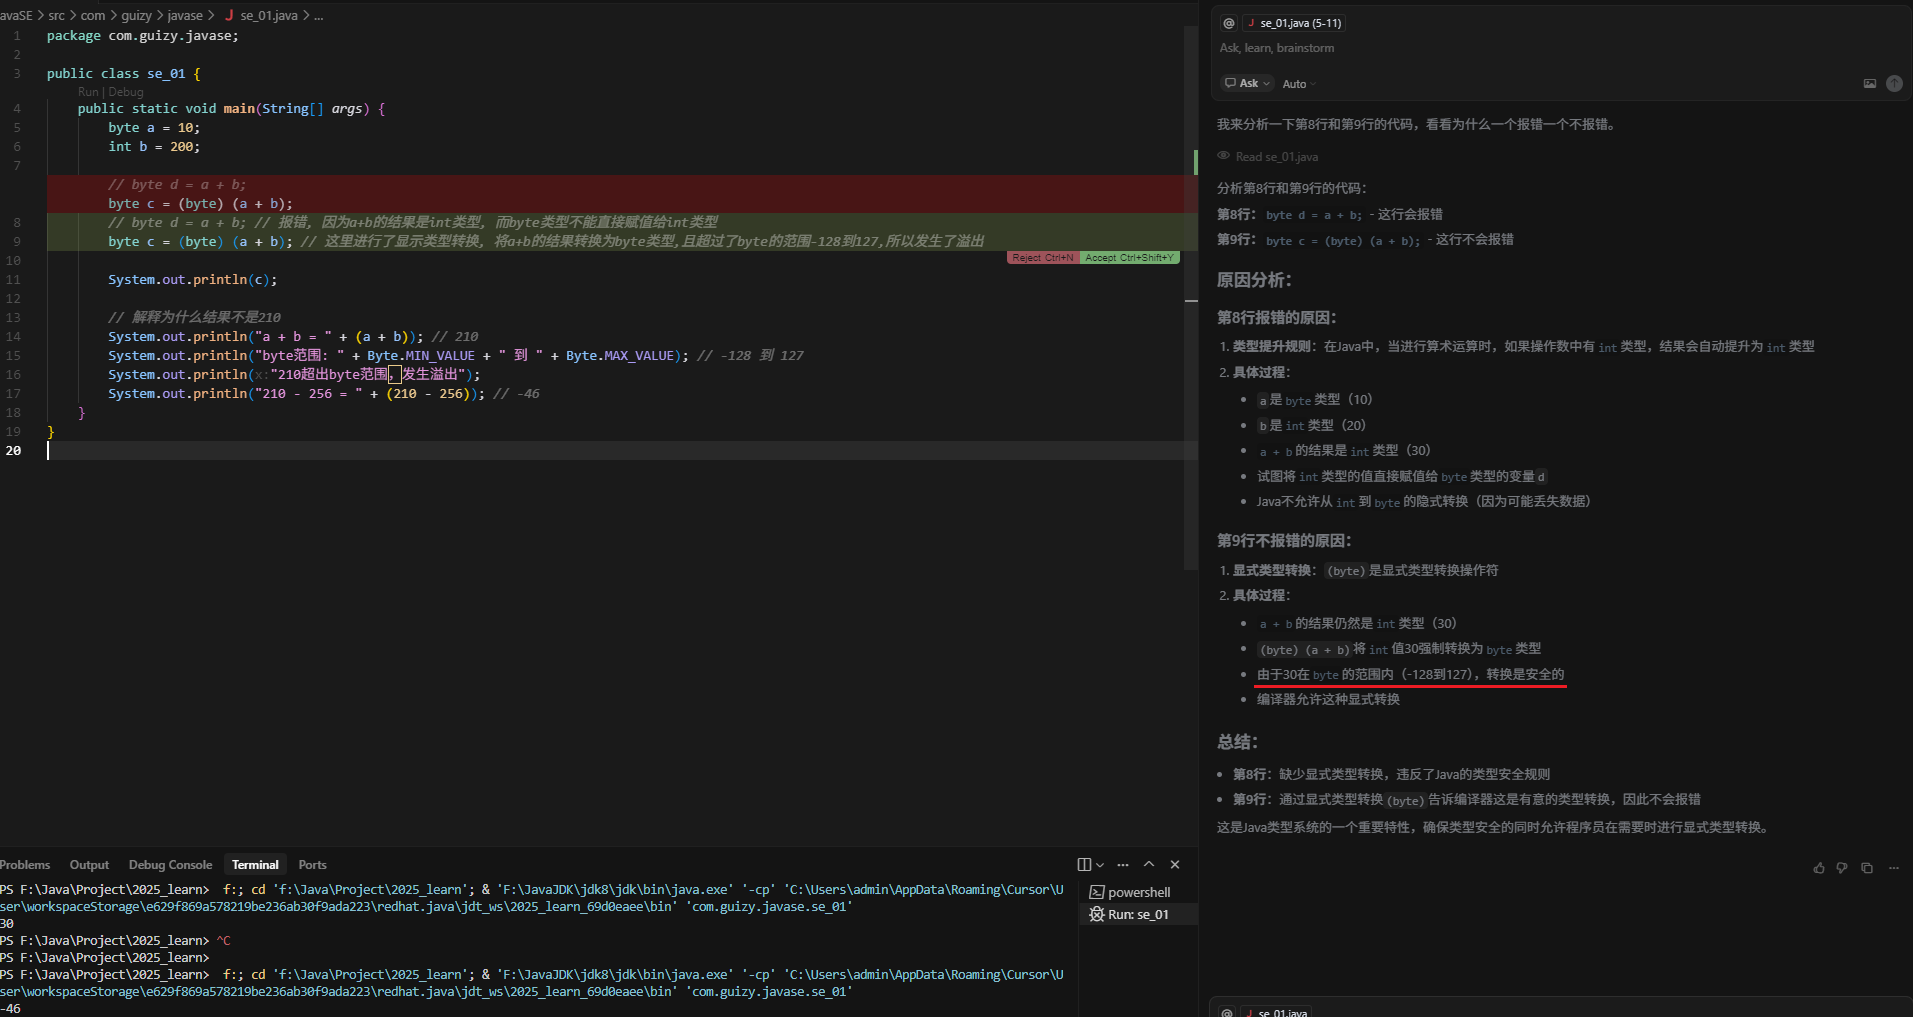
Task: Click the se_01.java breadcrumb item
Action: tap(268, 15)
